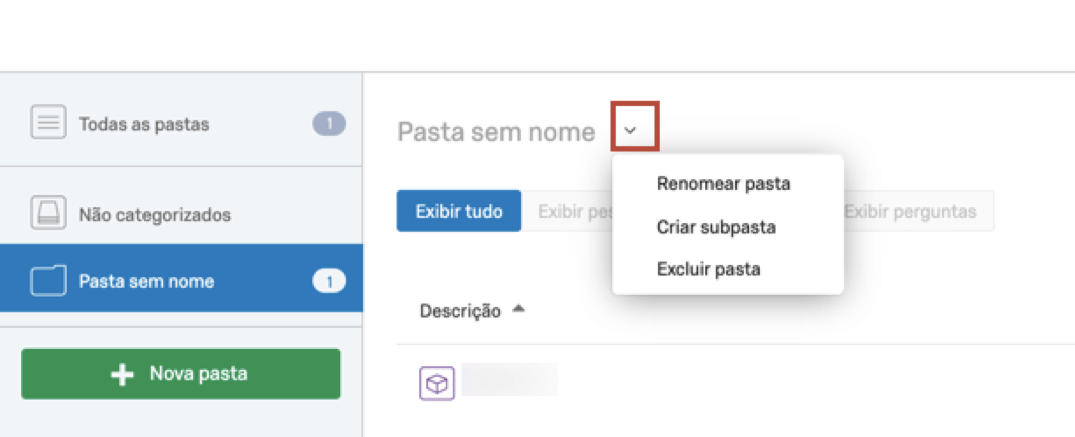Screen dimensions: 1075x437
Task: Click the count badge on Todas as pastas
Action: (328, 124)
